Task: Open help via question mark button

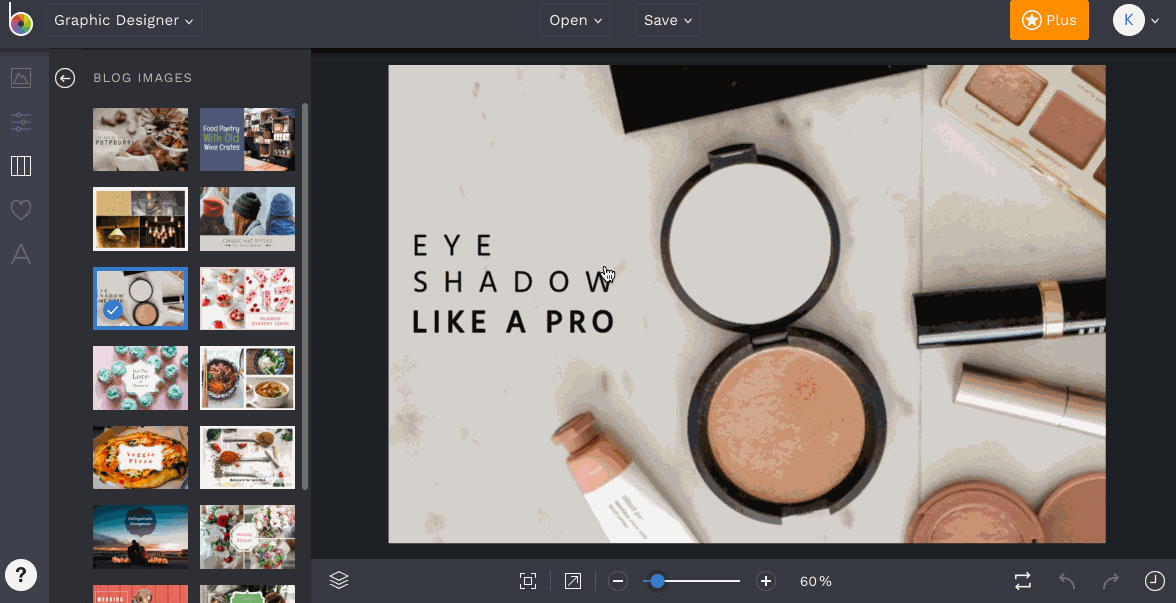Action: pyautogui.click(x=21, y=575)
